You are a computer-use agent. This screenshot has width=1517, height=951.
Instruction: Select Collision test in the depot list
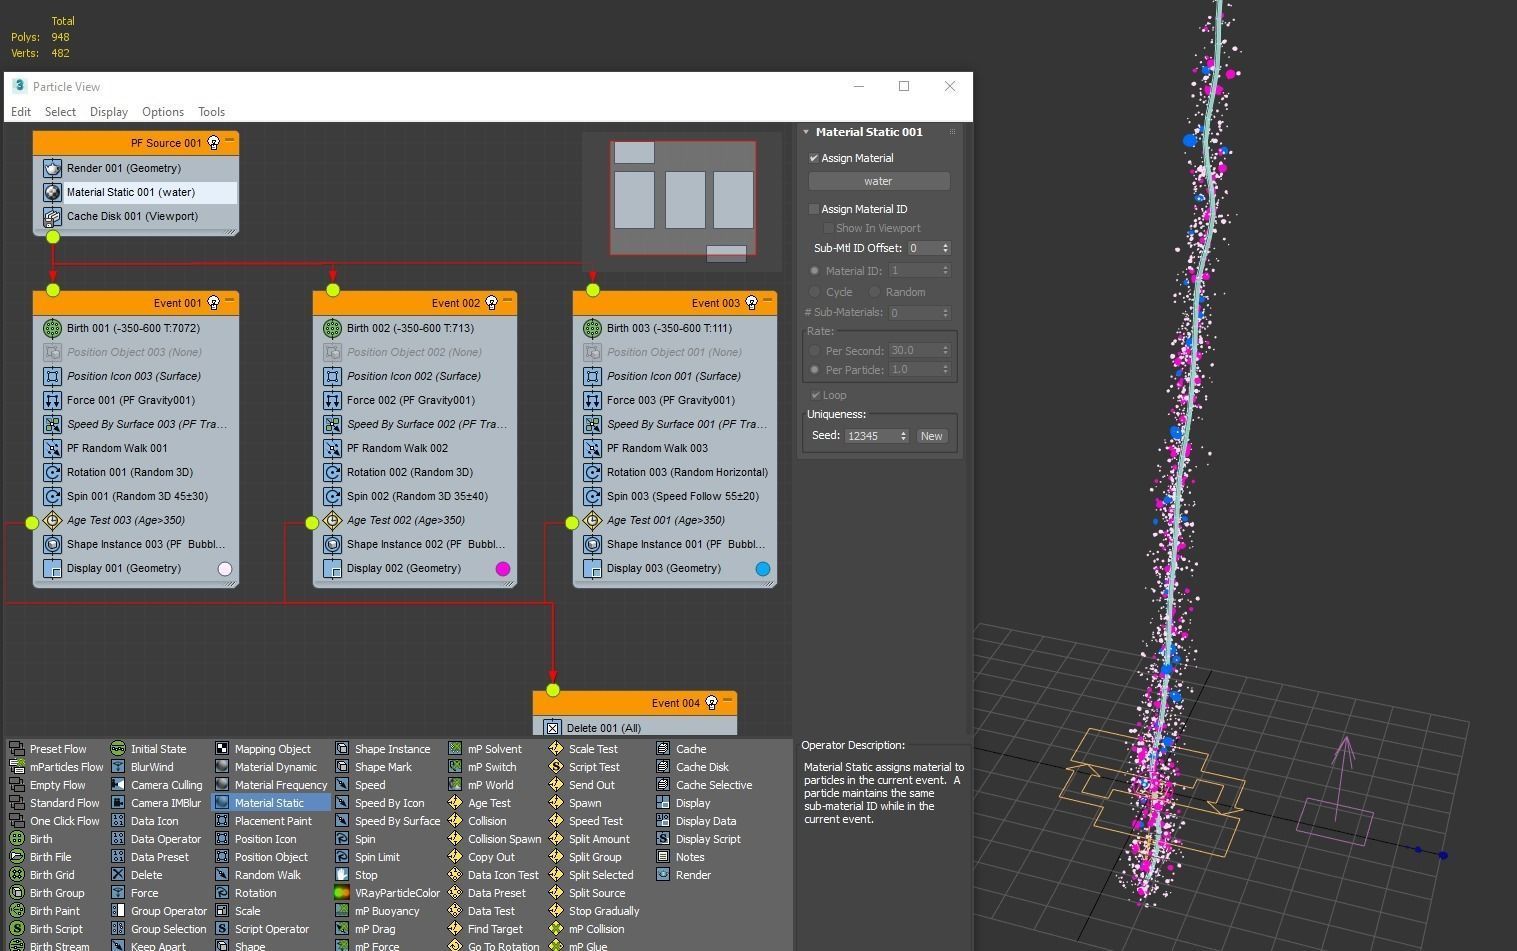point(487,821)
